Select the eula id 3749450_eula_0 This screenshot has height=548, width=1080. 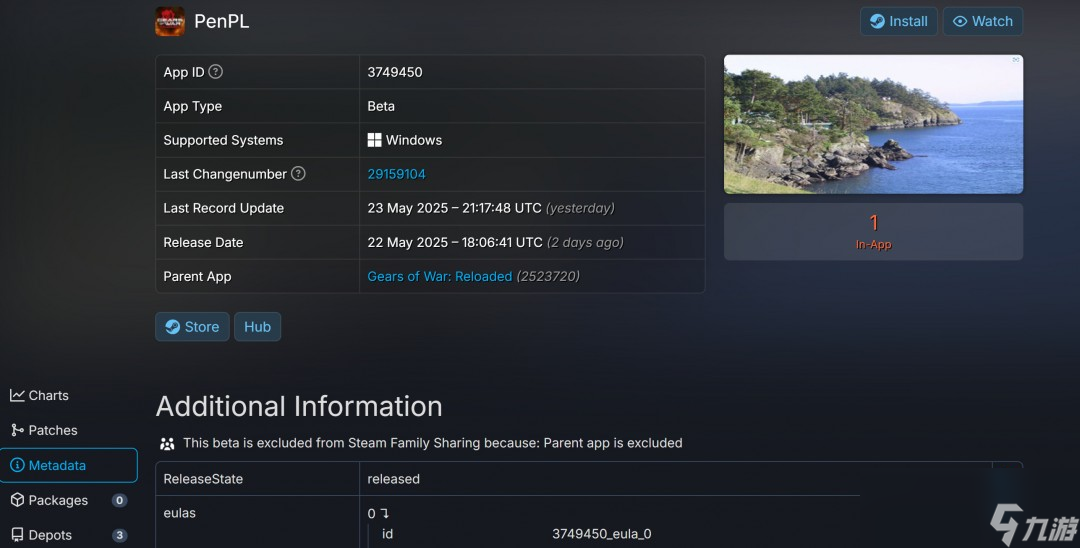pos(601,534)
